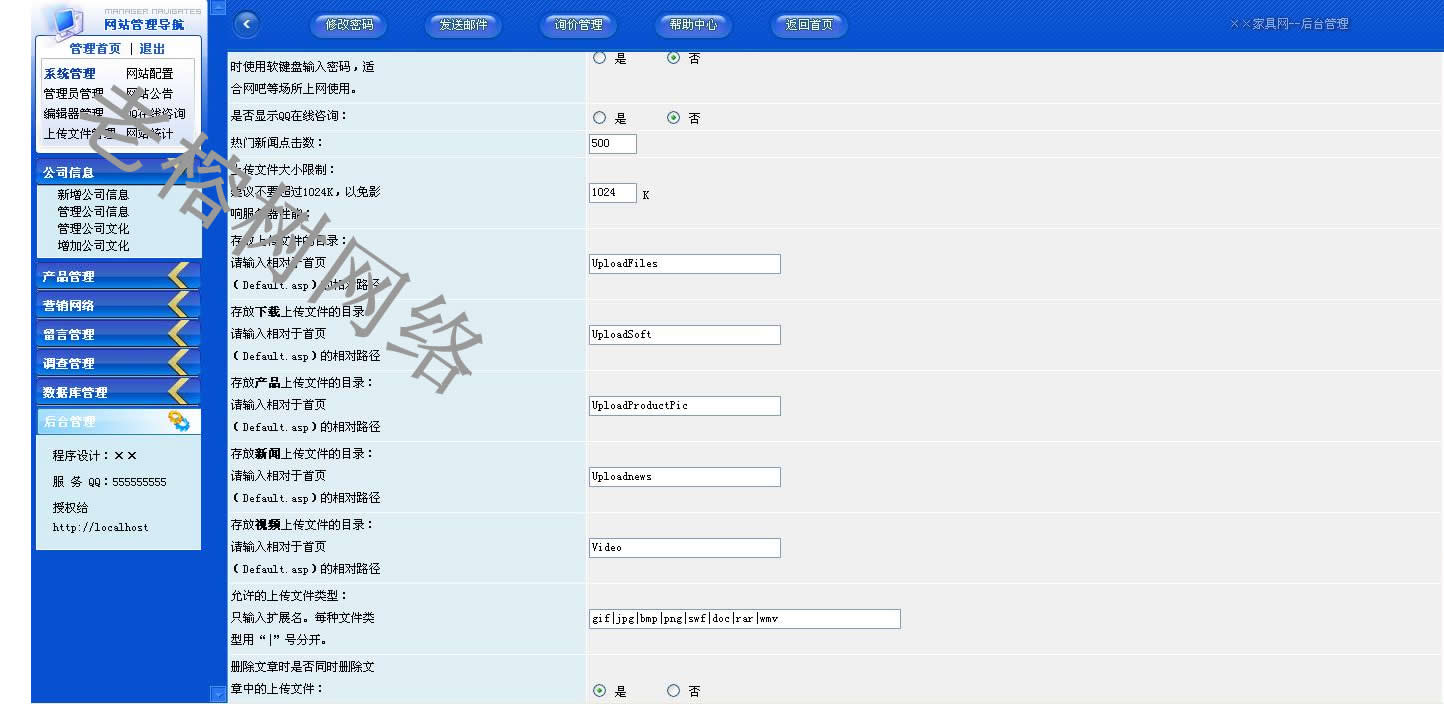Screen dimensions: 1444x704
Task: Open 管理公司信息 sidebar item
Action: coord(93,212)
